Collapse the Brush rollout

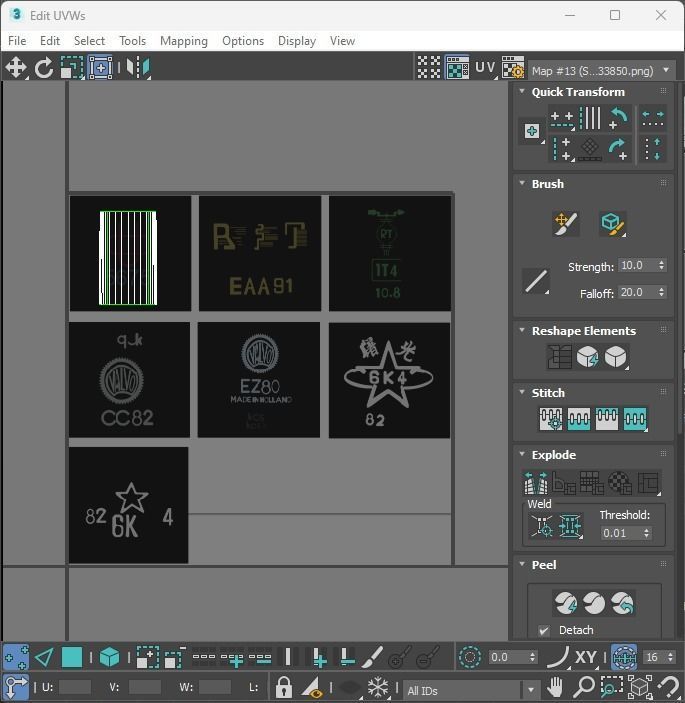click(x=522, y=183)
